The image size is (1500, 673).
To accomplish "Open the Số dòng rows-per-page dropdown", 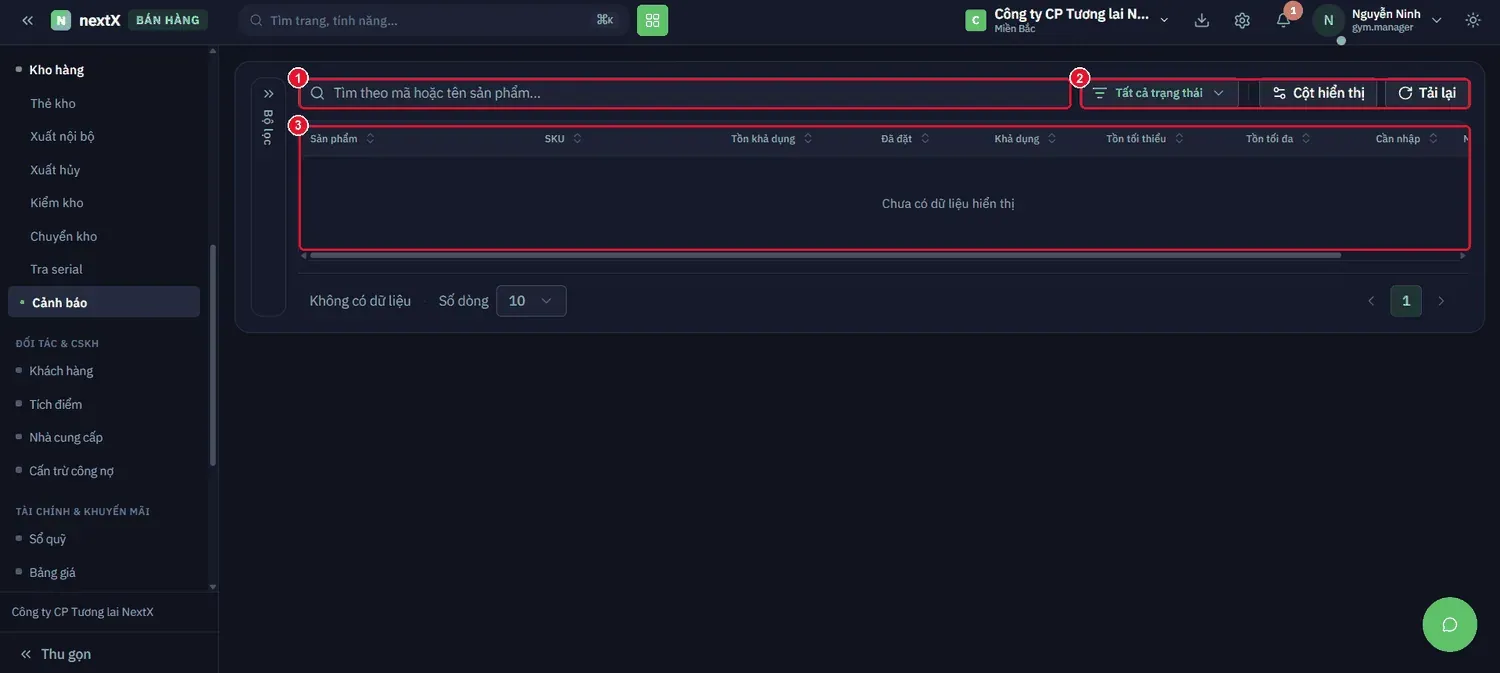I will [x=531, y=301].
